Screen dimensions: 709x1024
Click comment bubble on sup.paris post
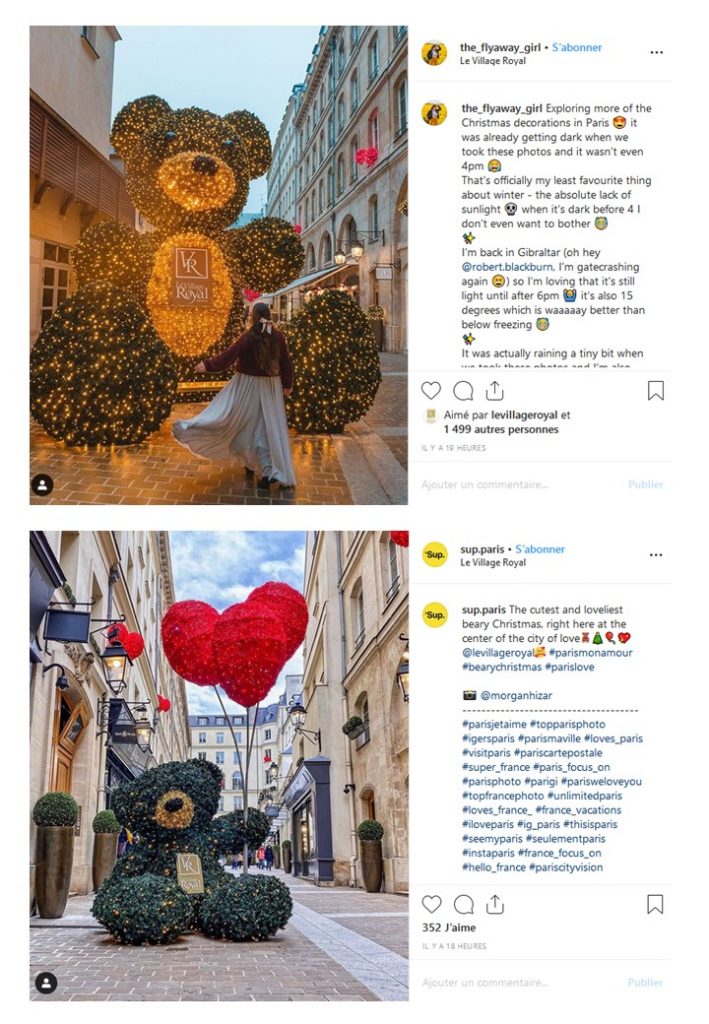pyautogui.click(x=464, y=904)
